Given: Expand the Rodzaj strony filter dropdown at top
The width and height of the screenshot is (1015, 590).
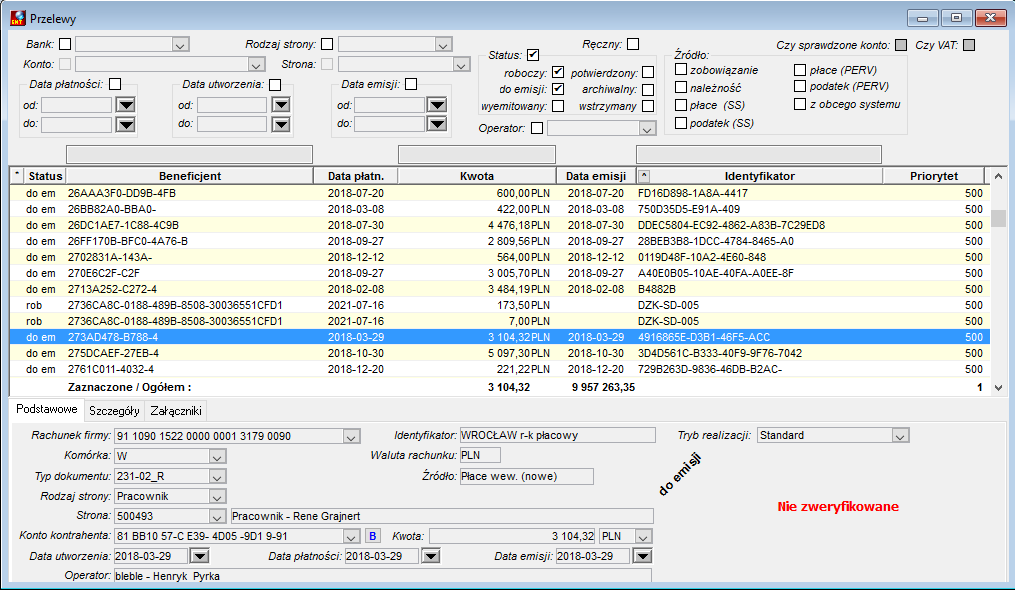Looking at the screenshot, I should pos(443,45).
